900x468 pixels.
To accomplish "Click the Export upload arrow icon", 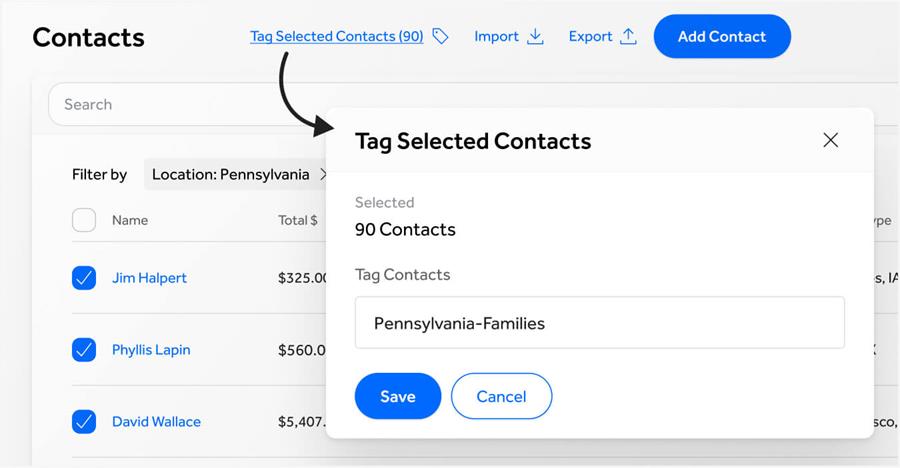I will [629, 36].
